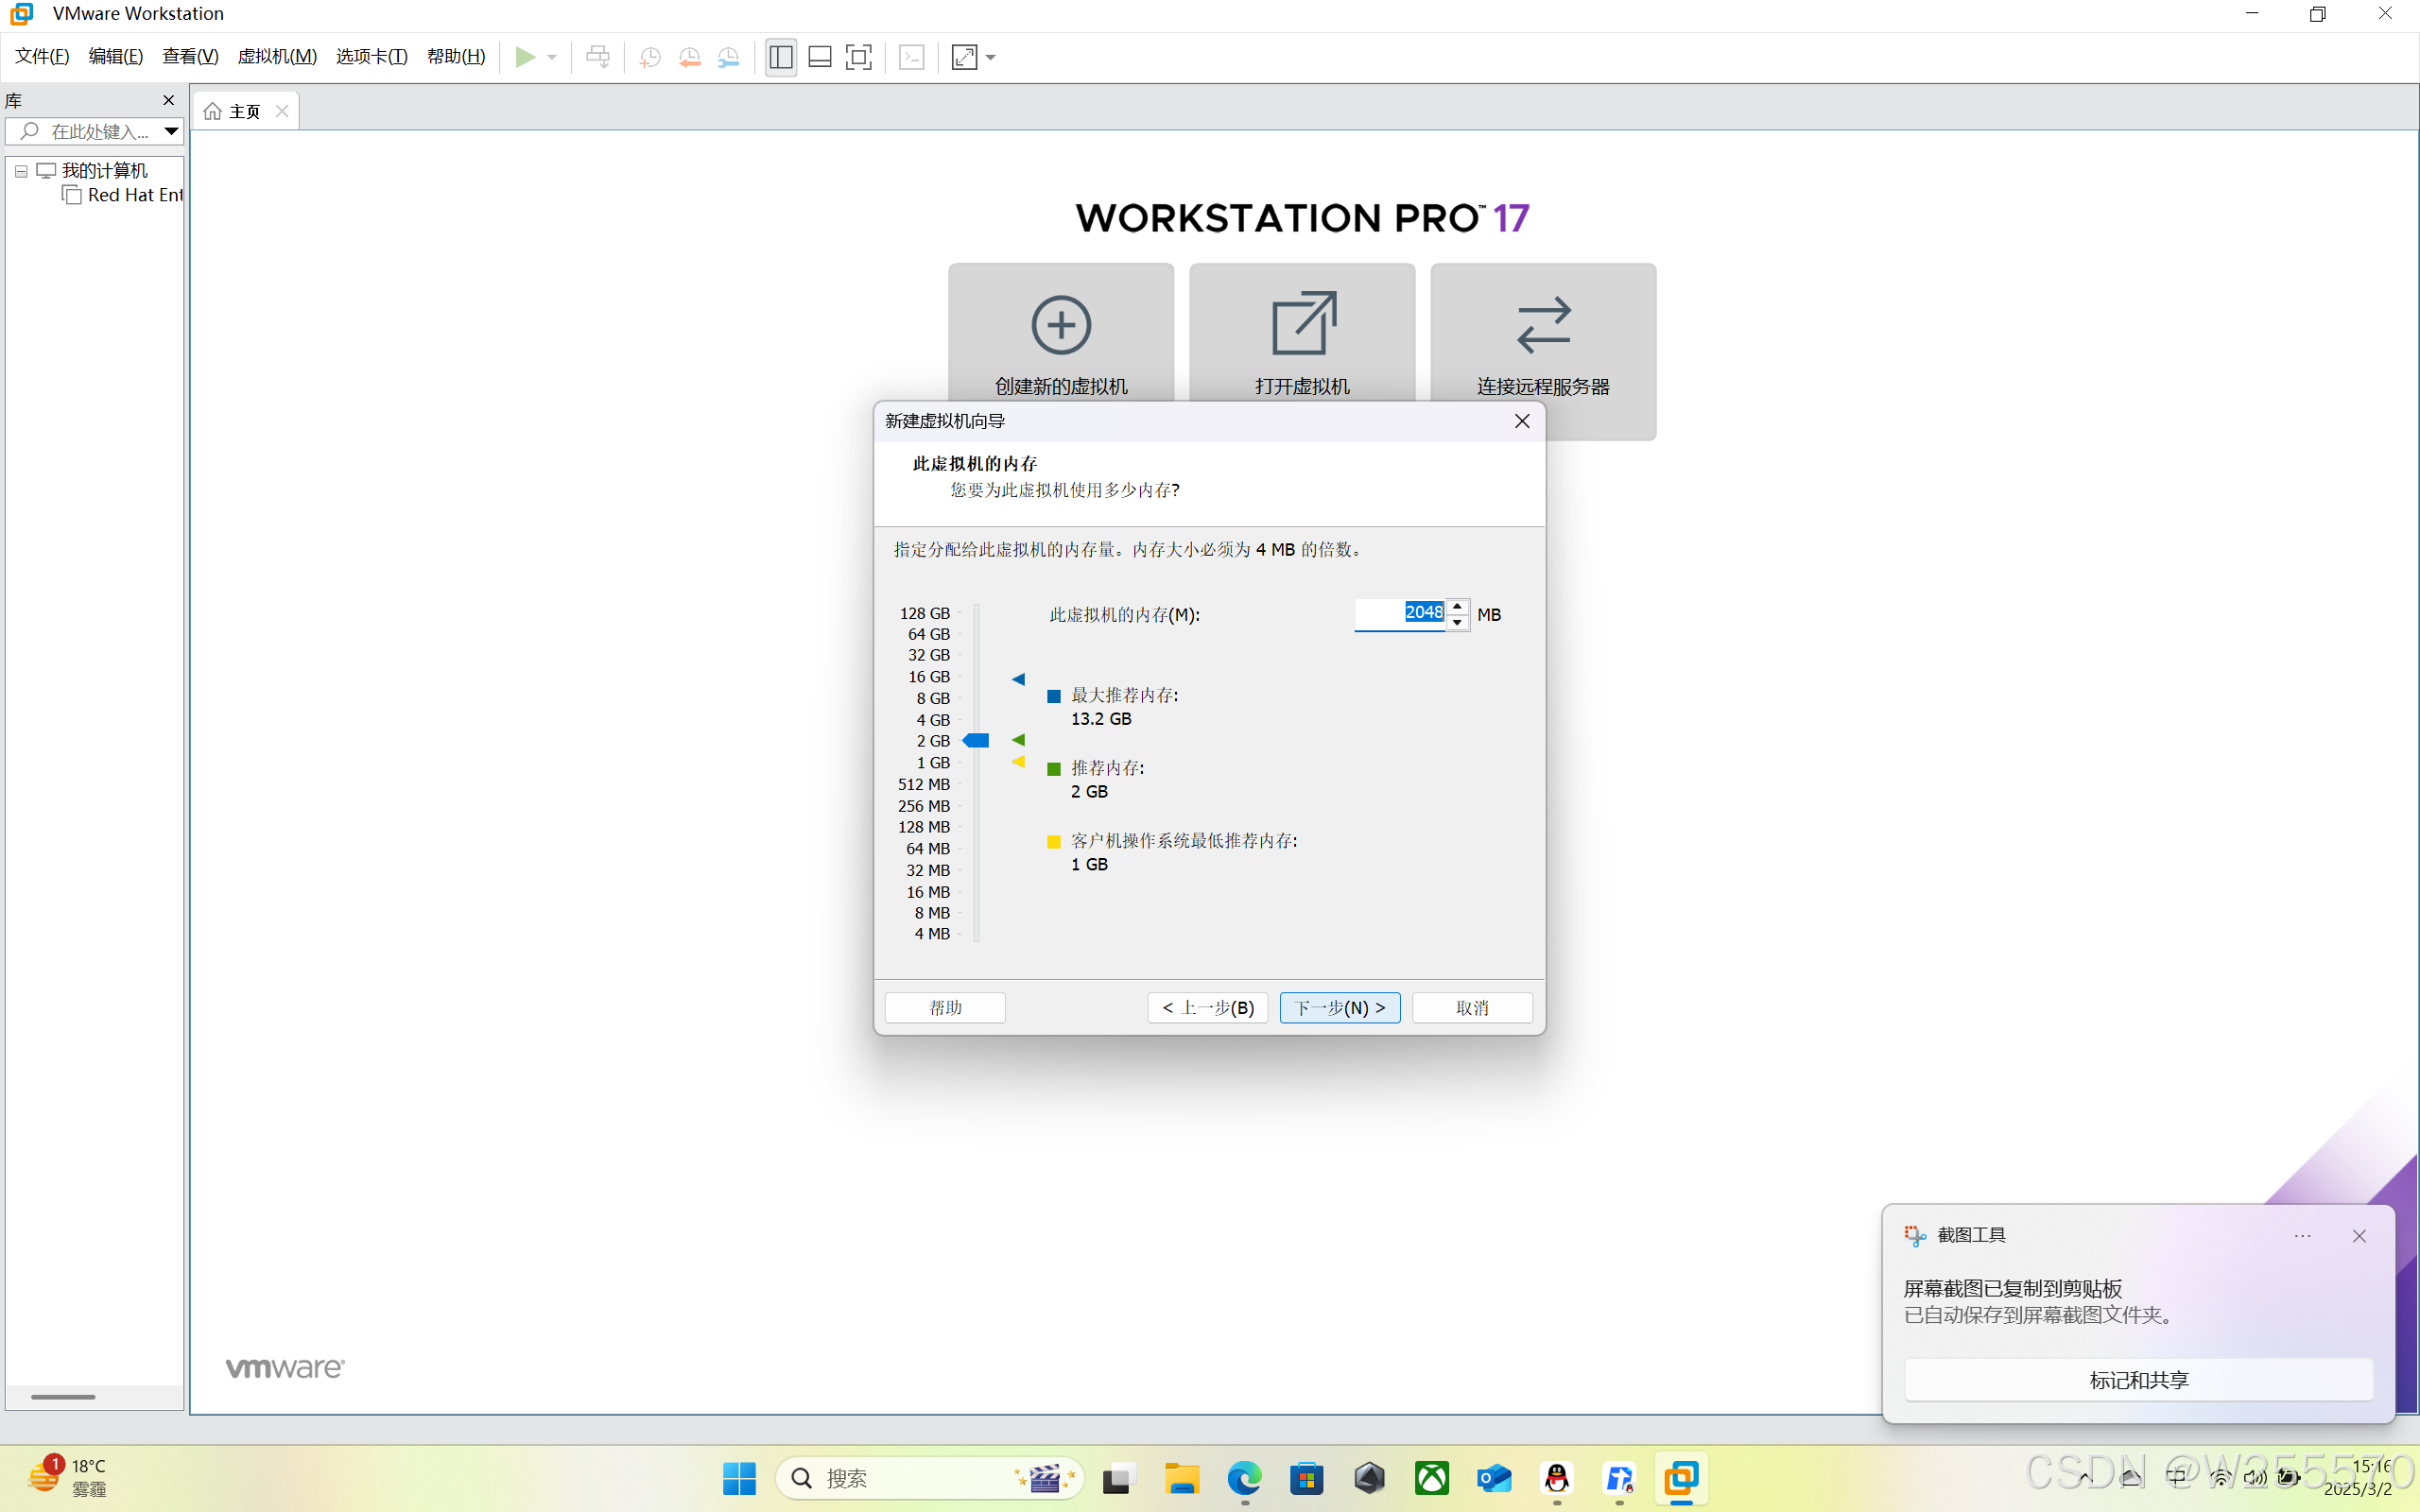Click the 取消 button
2420x1512 pixels.
coord(1472,1007)
